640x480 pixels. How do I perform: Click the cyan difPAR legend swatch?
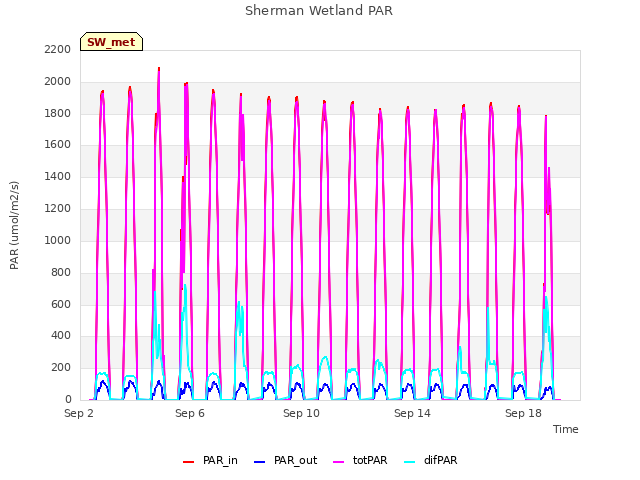point(410,462)
